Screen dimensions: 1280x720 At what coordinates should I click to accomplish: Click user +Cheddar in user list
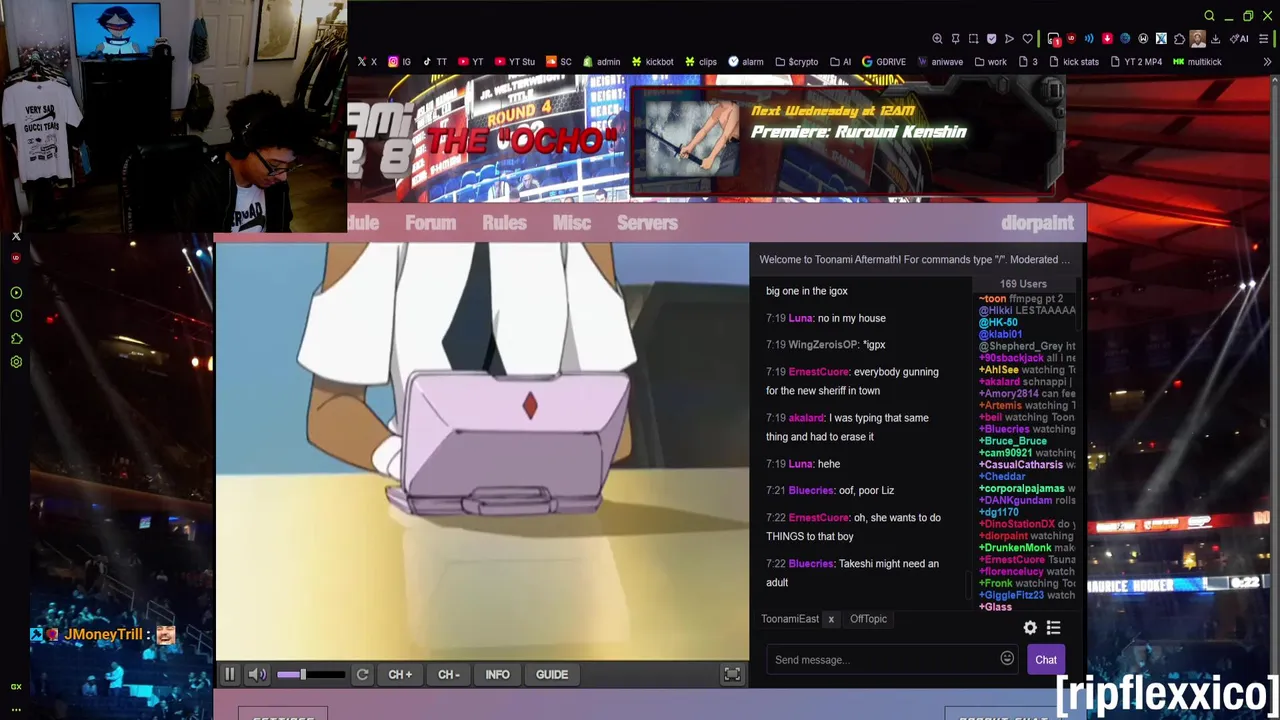tap(1004, 476)
